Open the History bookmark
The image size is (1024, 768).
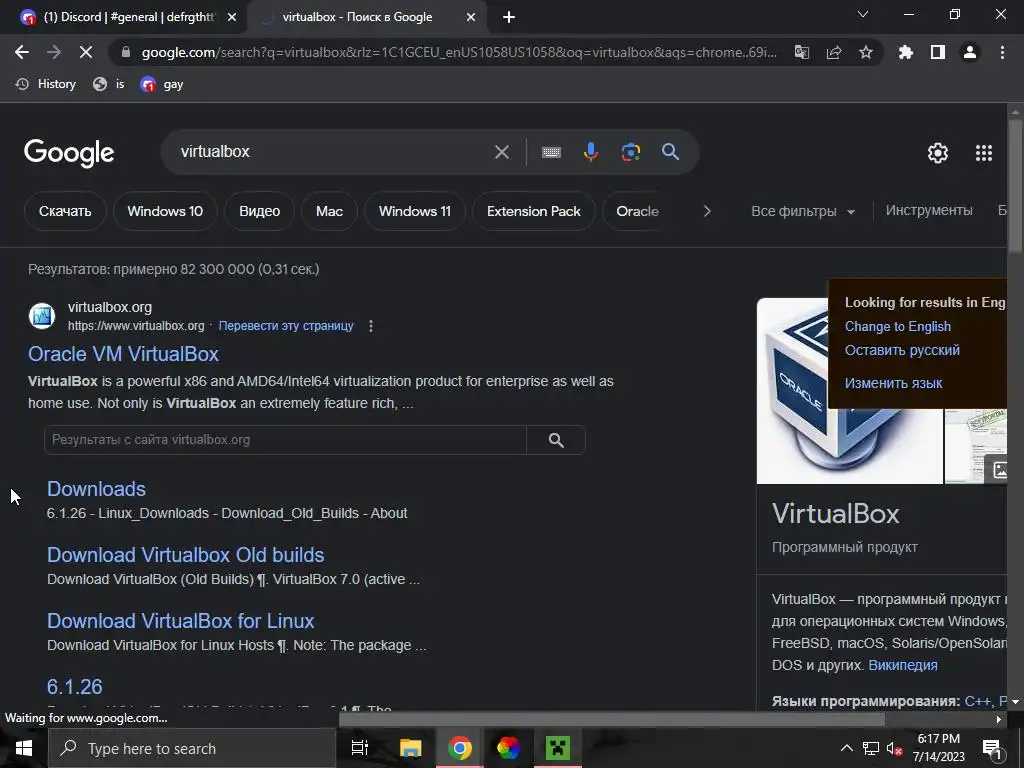46,84
